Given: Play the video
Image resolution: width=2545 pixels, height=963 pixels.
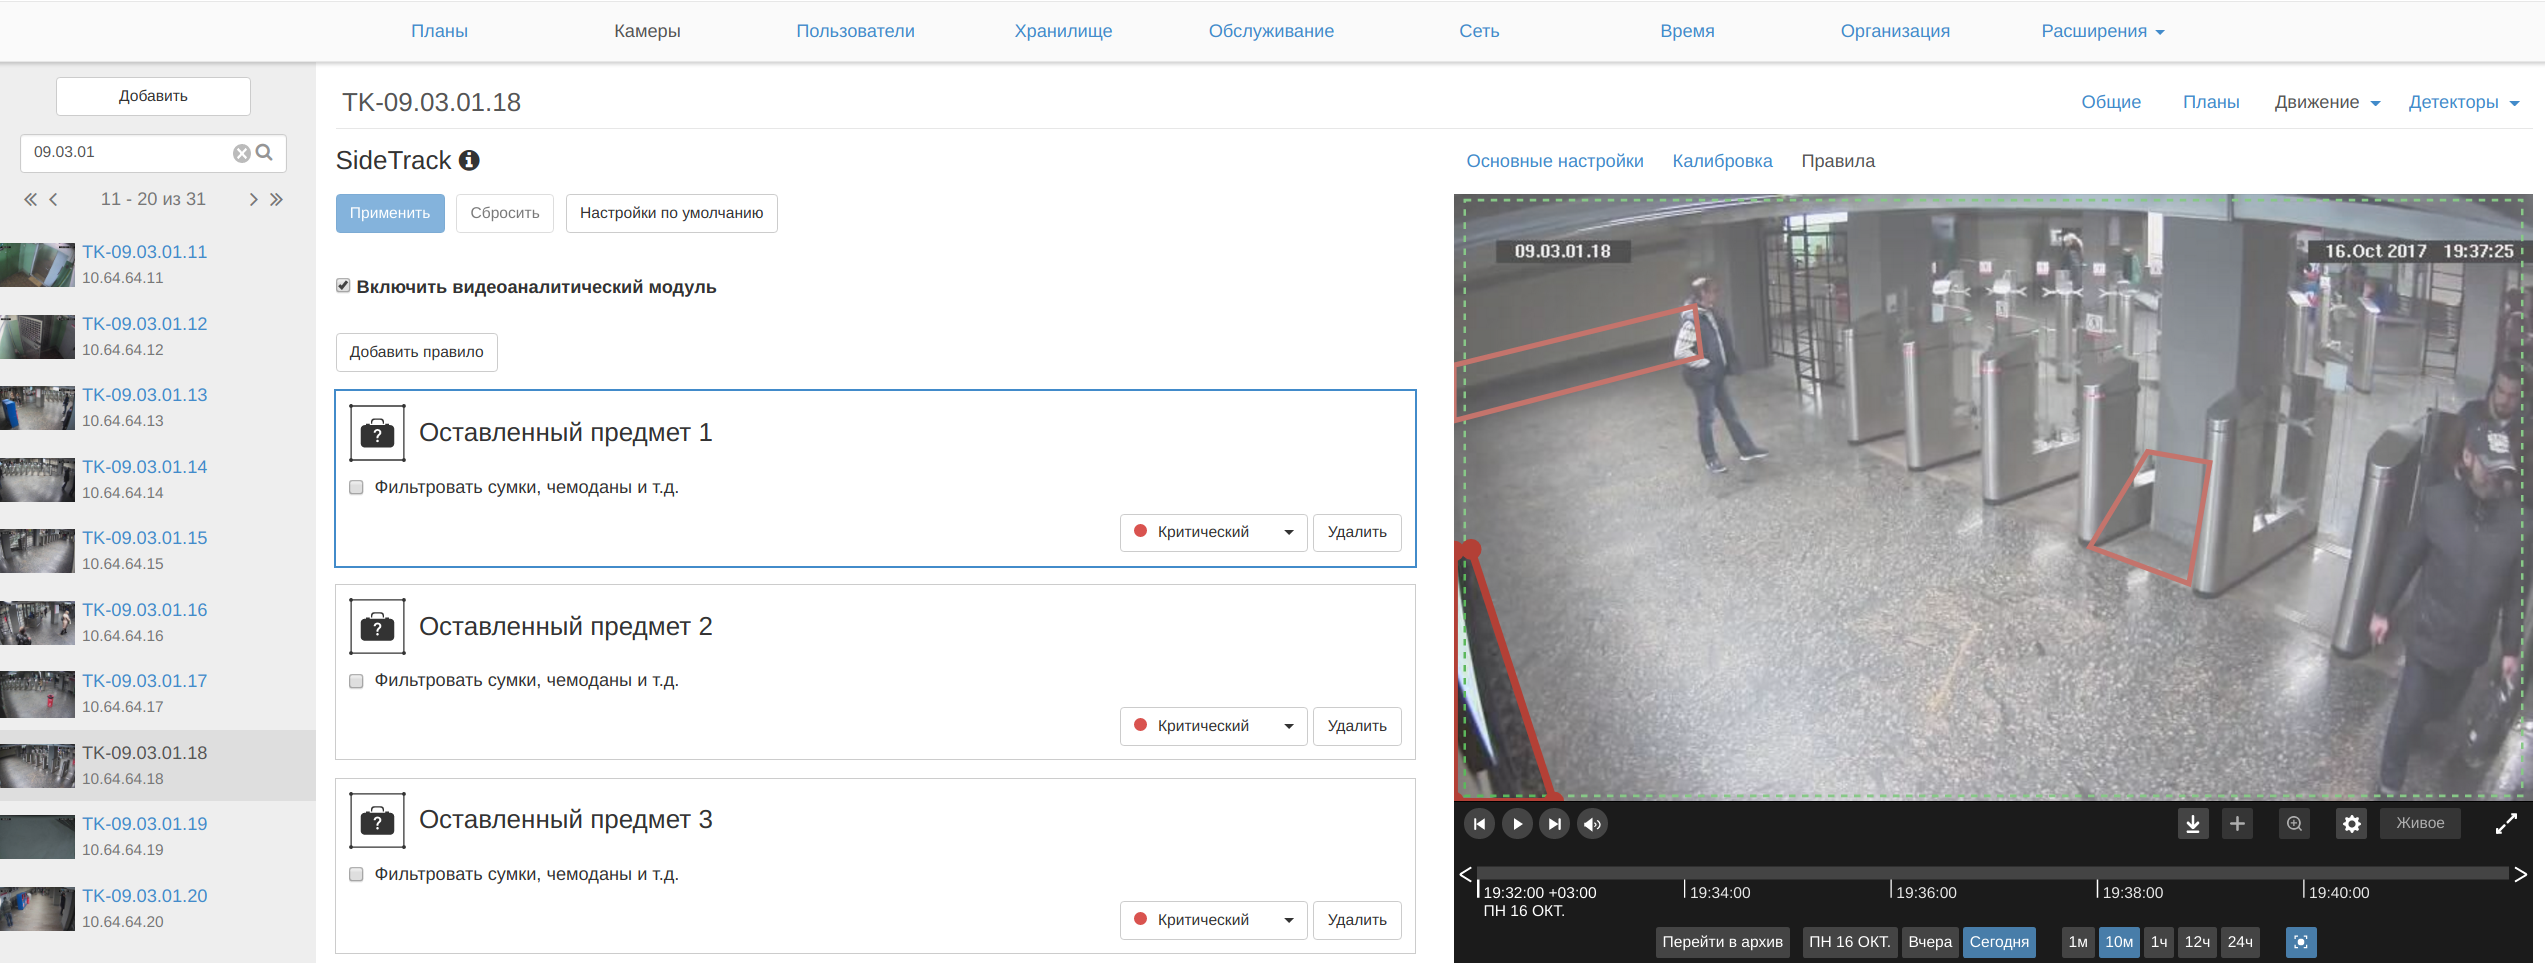Looking at the screenshot, I should tap(1517, 824).
